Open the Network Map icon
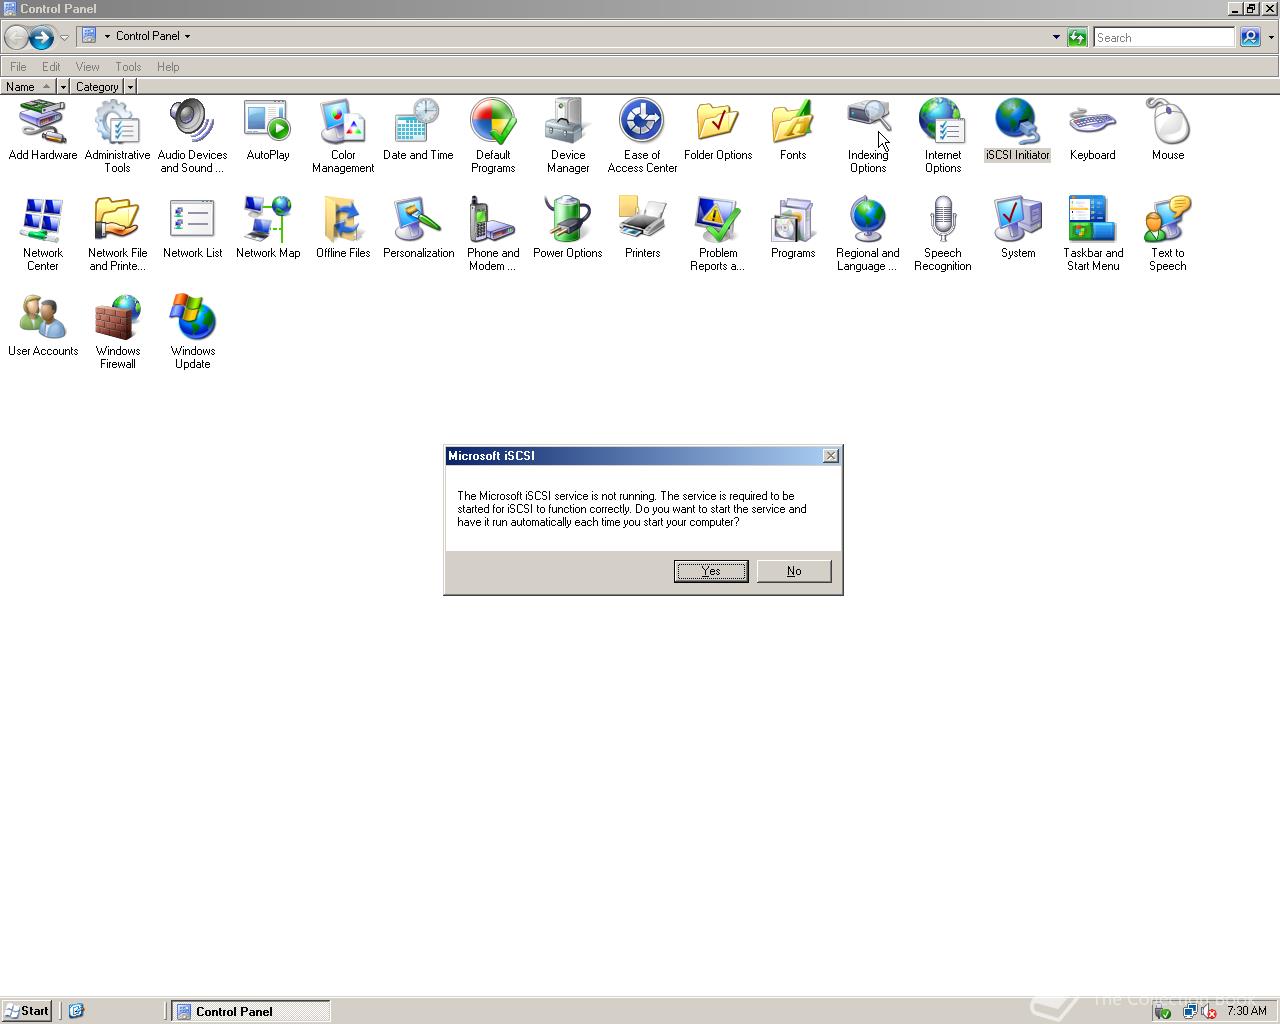 point(268,228)
